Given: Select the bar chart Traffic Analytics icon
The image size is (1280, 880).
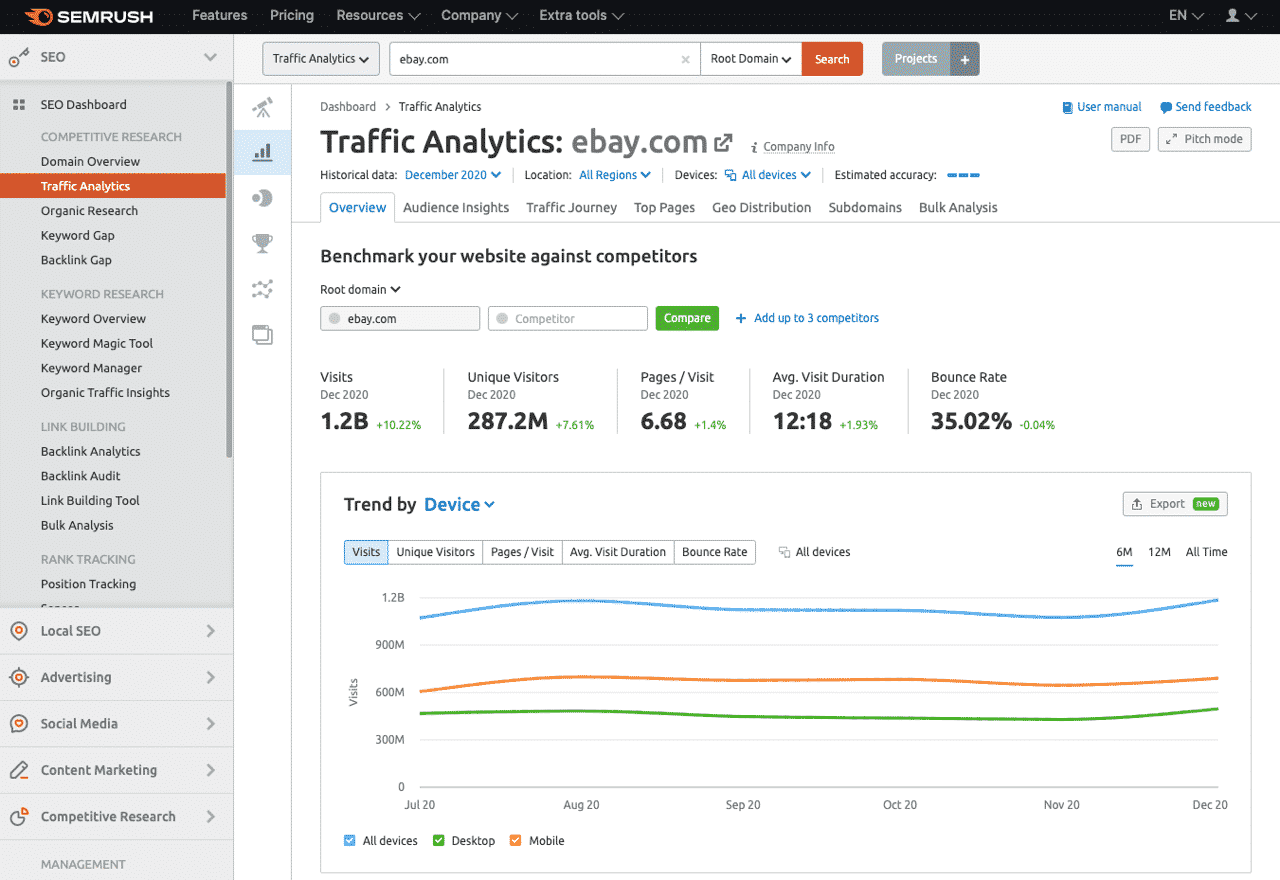Looking at the screenshot, I should [x=262, y=153].
